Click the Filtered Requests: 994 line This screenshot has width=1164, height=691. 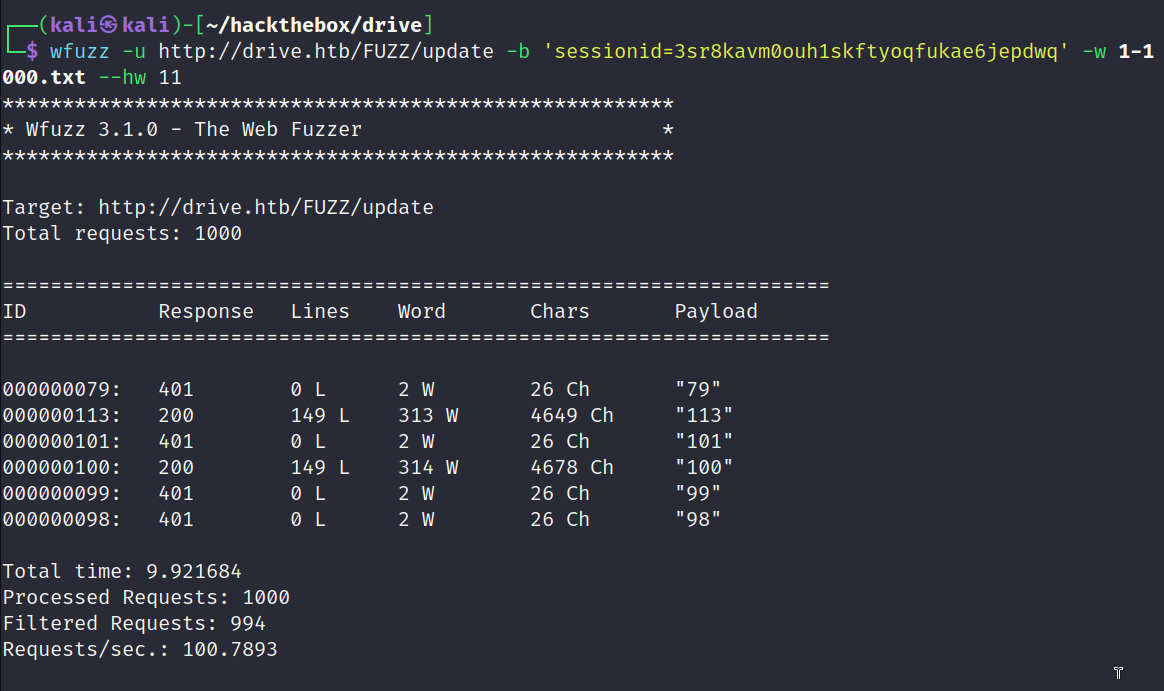(x=134, y=623)
